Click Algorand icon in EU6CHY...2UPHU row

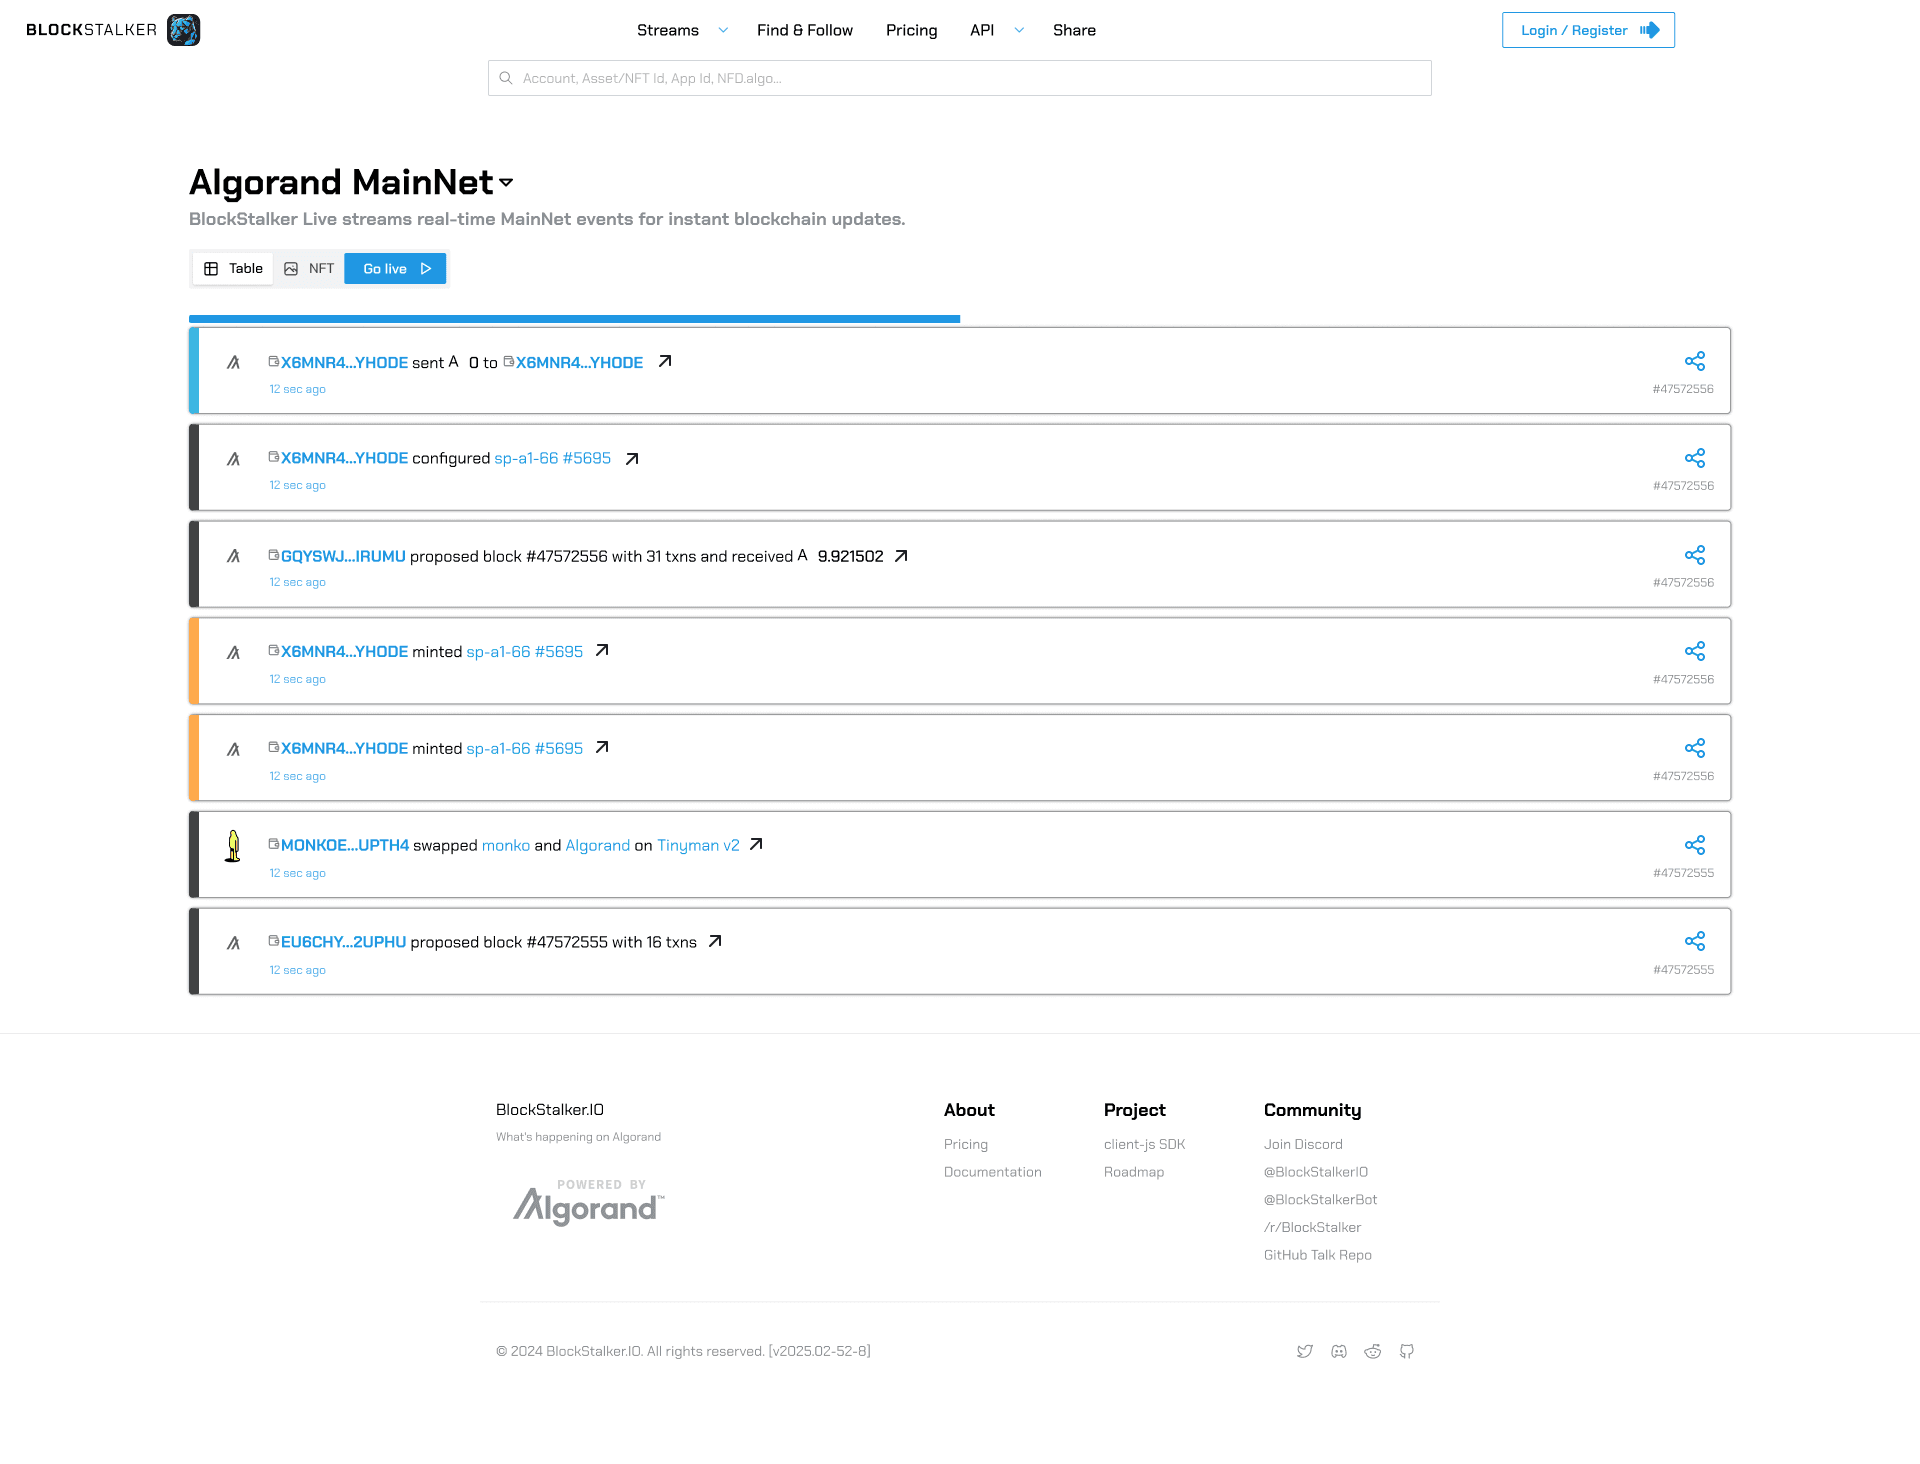point(233,943)
